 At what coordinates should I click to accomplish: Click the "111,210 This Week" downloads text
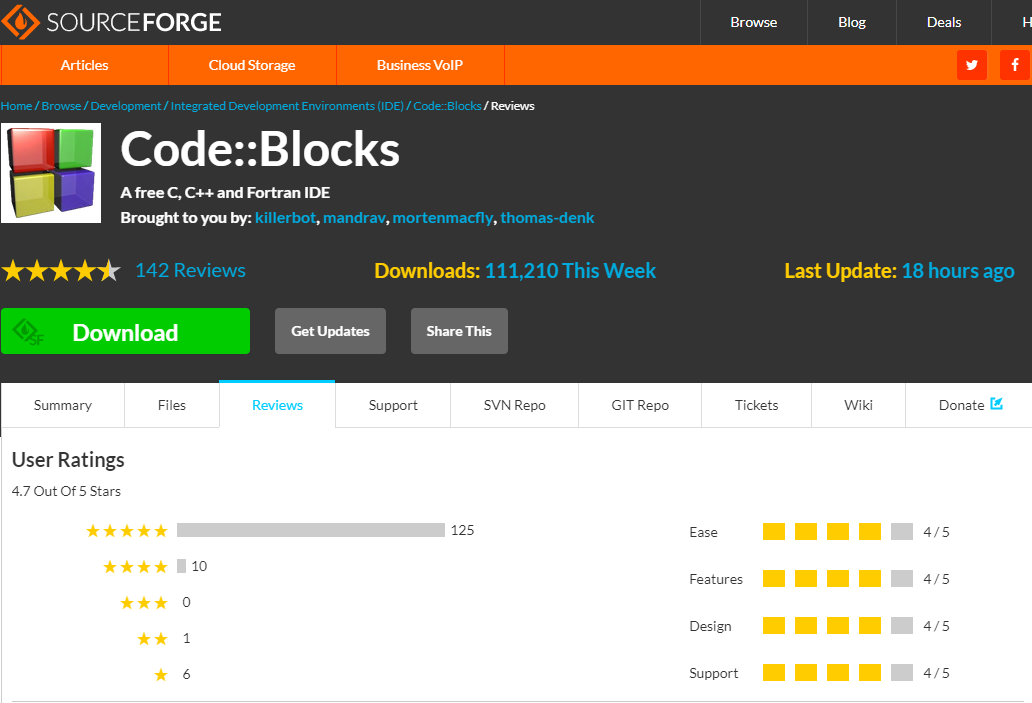coord(570,271)
